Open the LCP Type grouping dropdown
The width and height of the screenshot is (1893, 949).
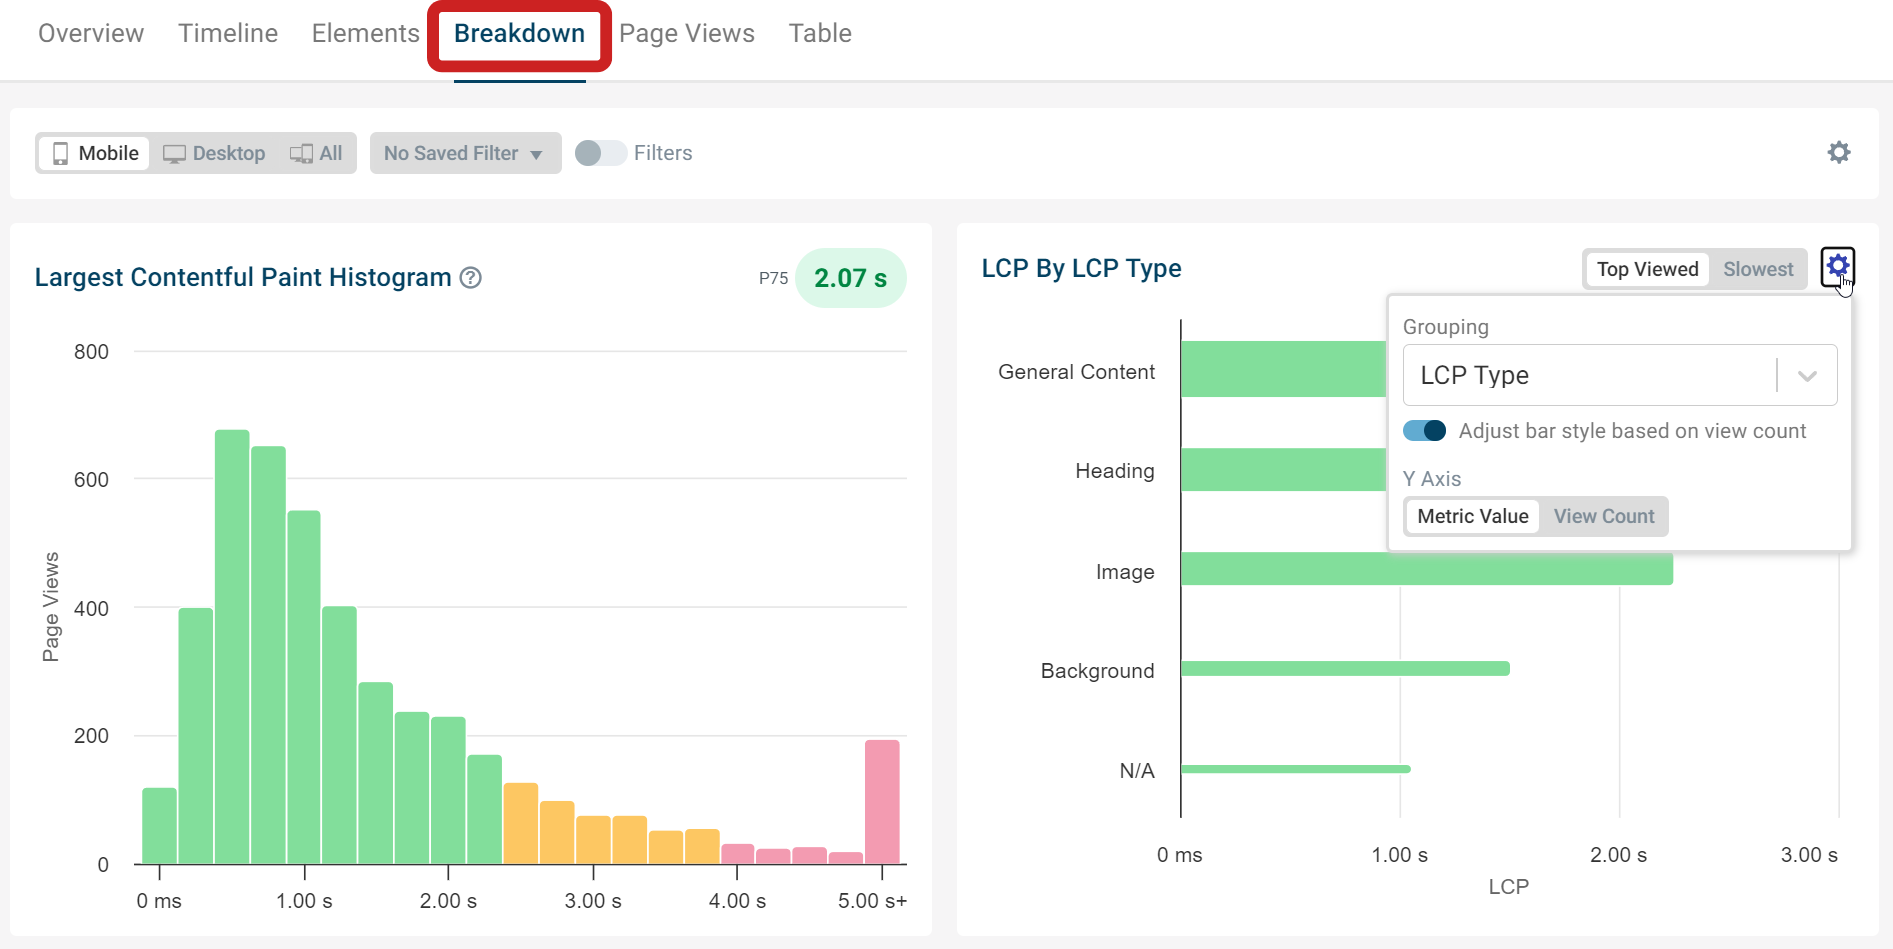(1620, 375)
